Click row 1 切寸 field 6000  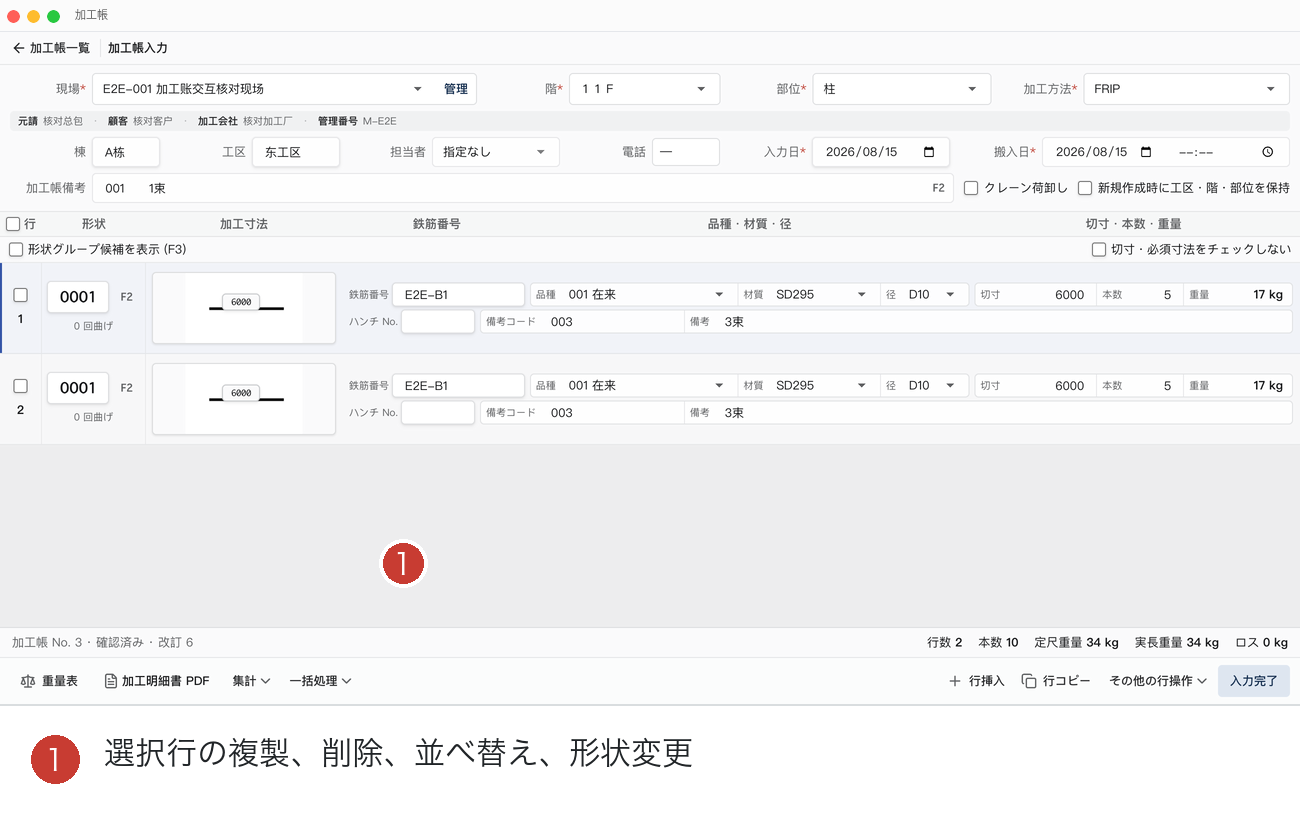(x=1034, y=295)
